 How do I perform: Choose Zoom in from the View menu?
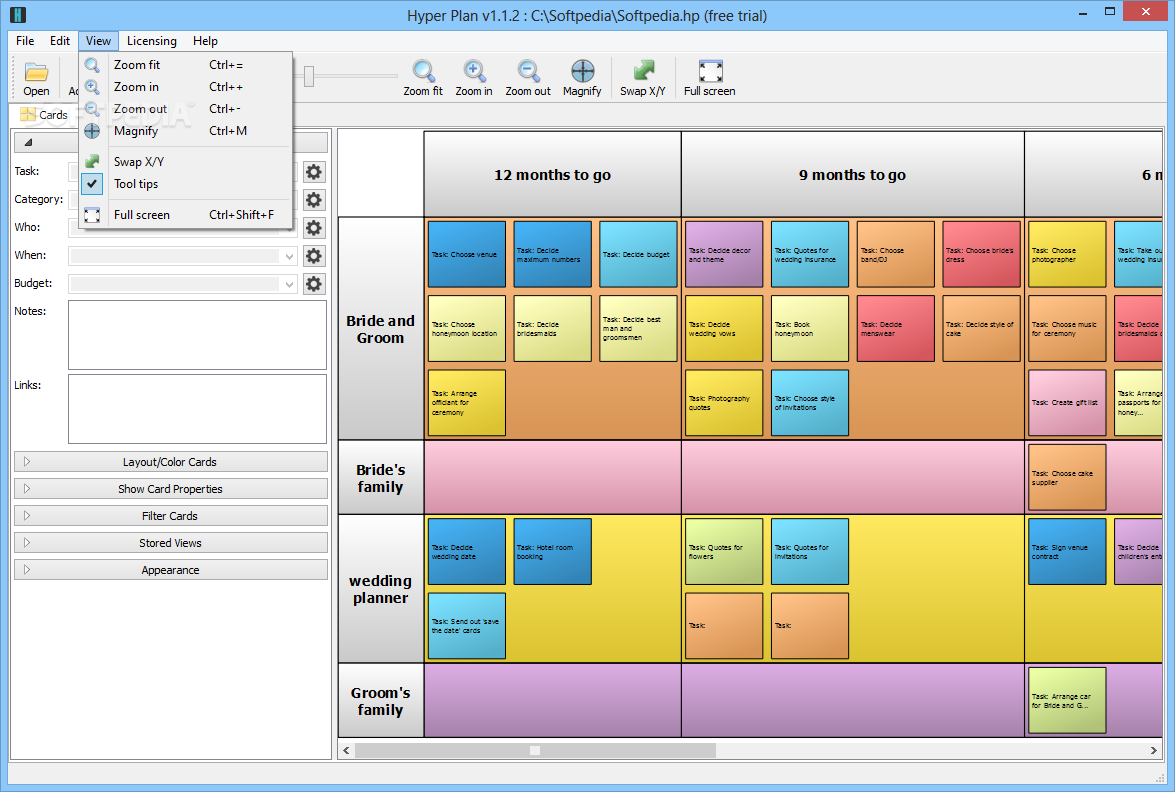tap(185, 87)
